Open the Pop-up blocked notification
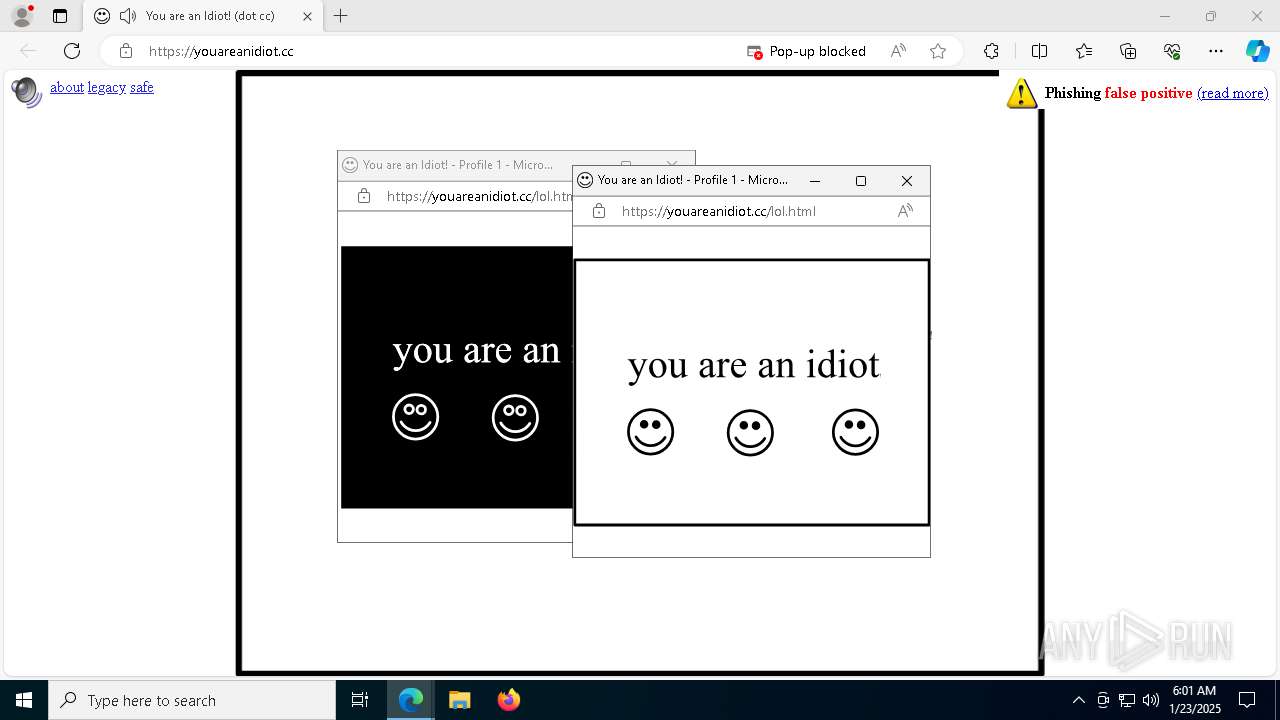Screen dimensions: 1280x720 point(807,51)
